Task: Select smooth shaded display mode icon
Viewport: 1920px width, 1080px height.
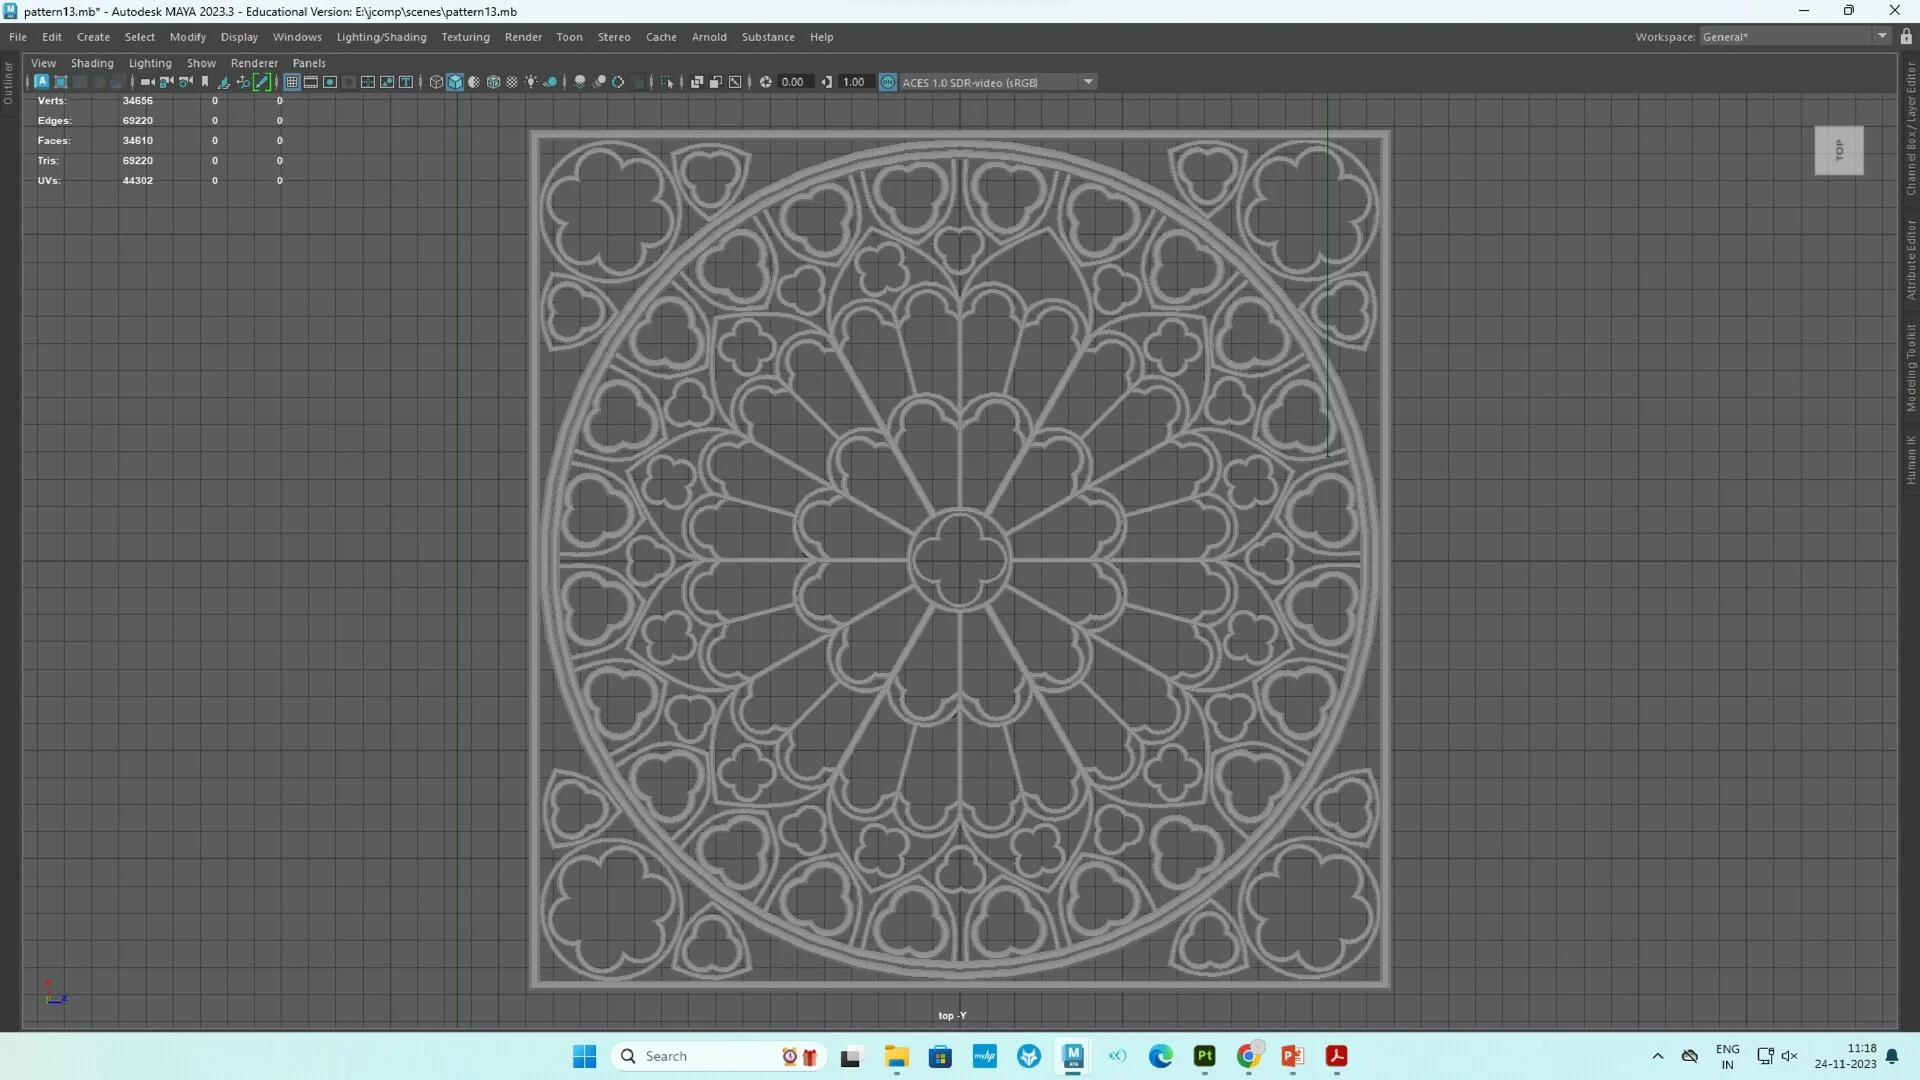Action: (455, 82)
